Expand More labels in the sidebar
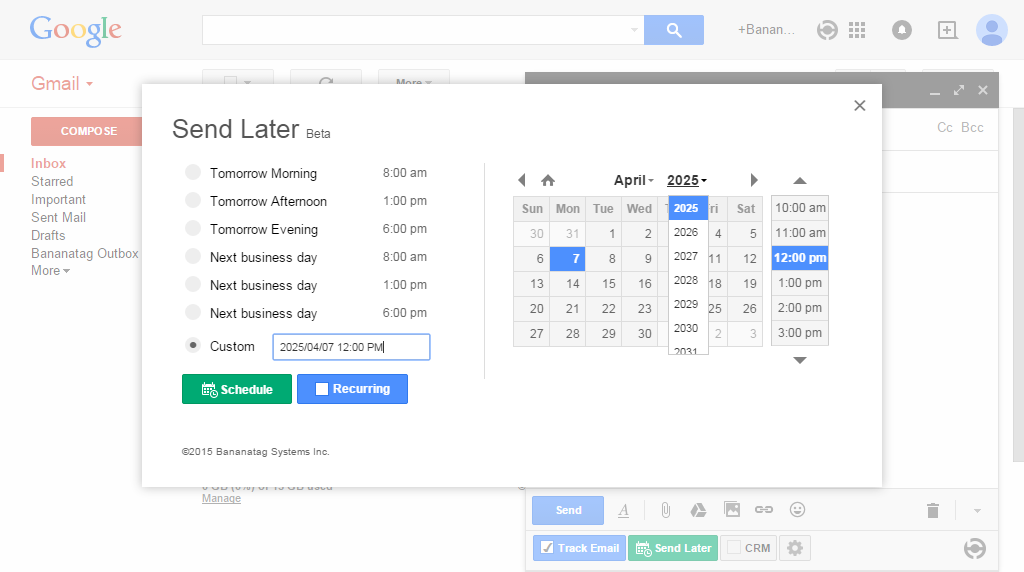The width and height of the screenshot is (1024, 572). coord(50,270)
